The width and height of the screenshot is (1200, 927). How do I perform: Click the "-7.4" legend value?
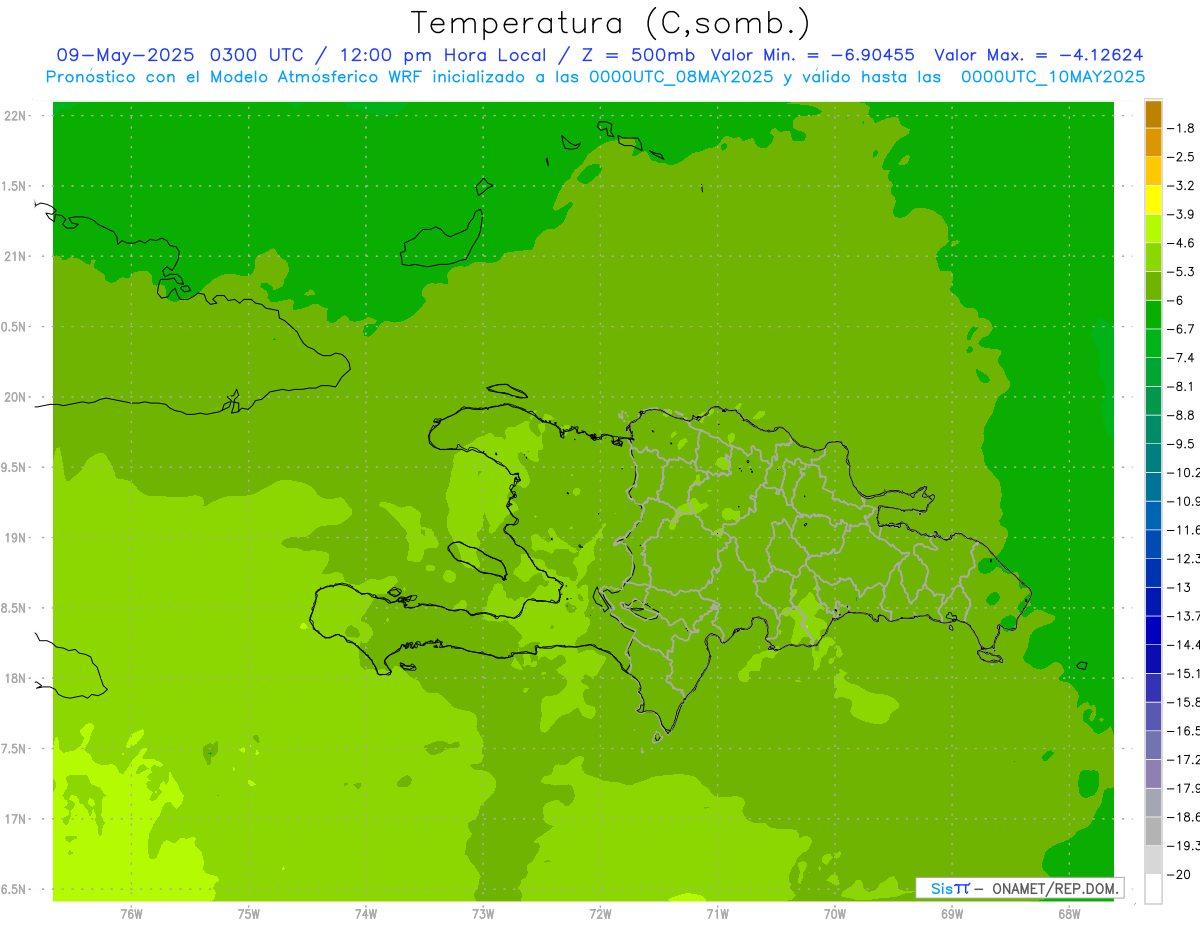1180,358
